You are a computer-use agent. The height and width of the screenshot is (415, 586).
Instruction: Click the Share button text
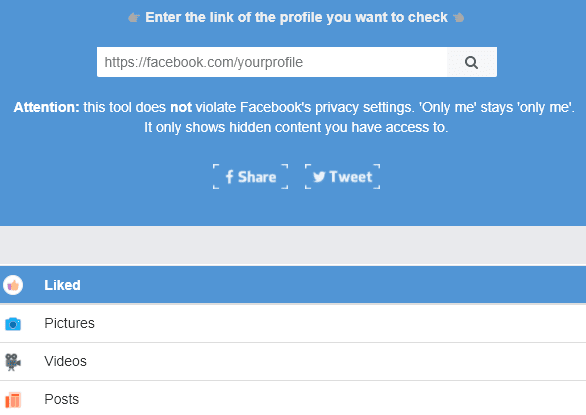[257, 177]
